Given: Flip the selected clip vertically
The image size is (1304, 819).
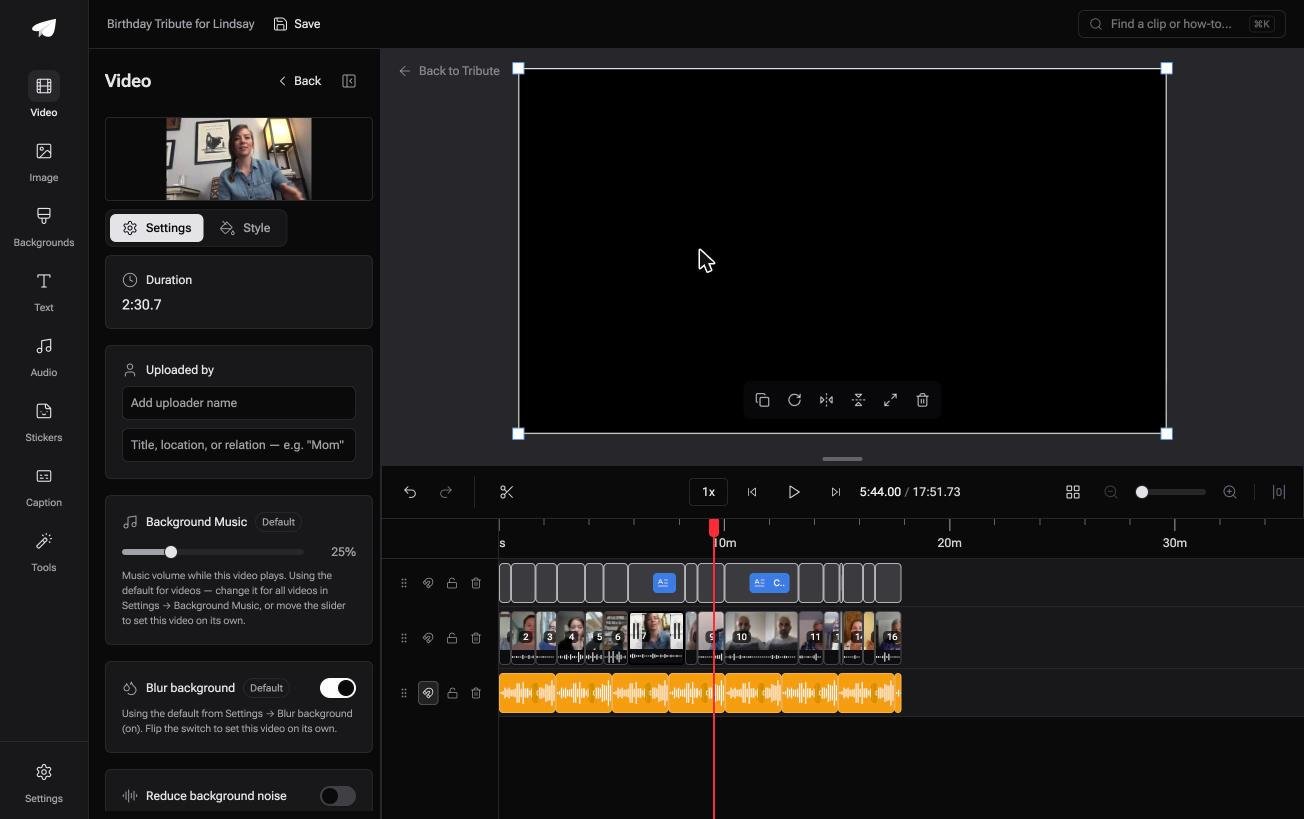Looking at the screenshot, I should [x=858, y=400].
